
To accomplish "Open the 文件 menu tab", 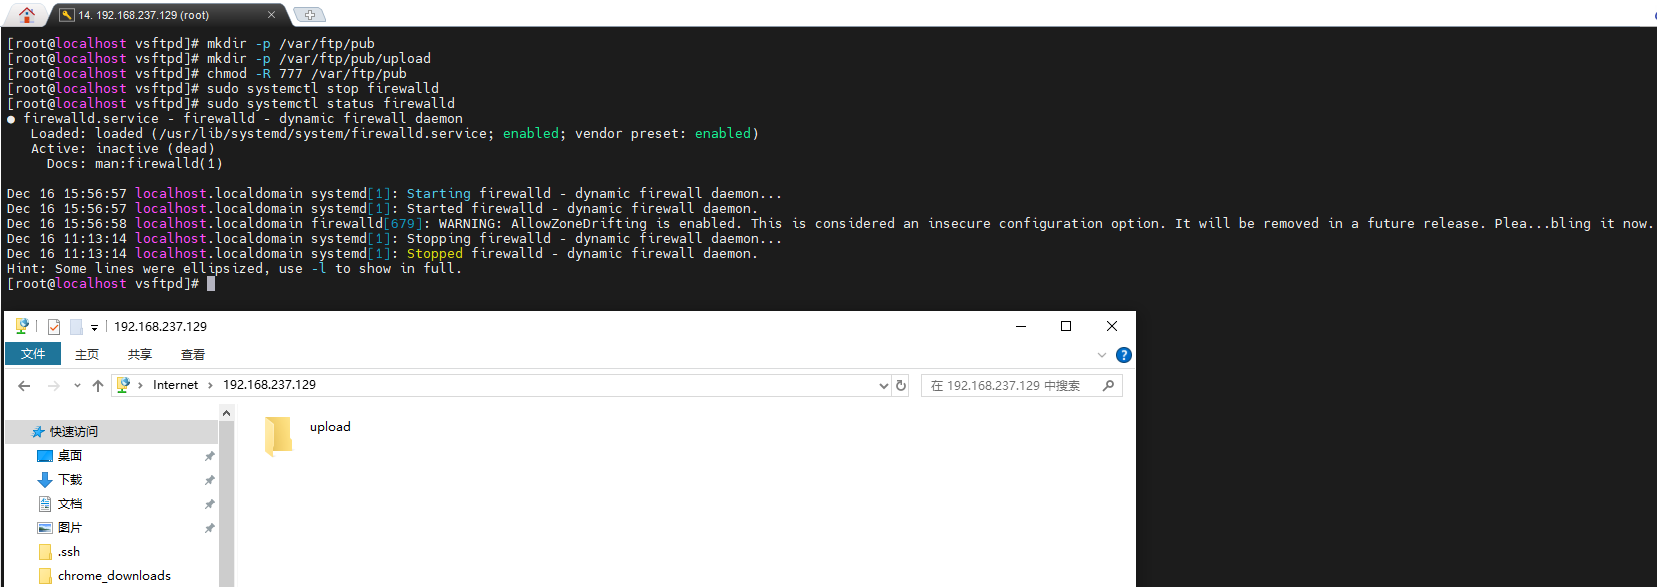I will 33,354.
